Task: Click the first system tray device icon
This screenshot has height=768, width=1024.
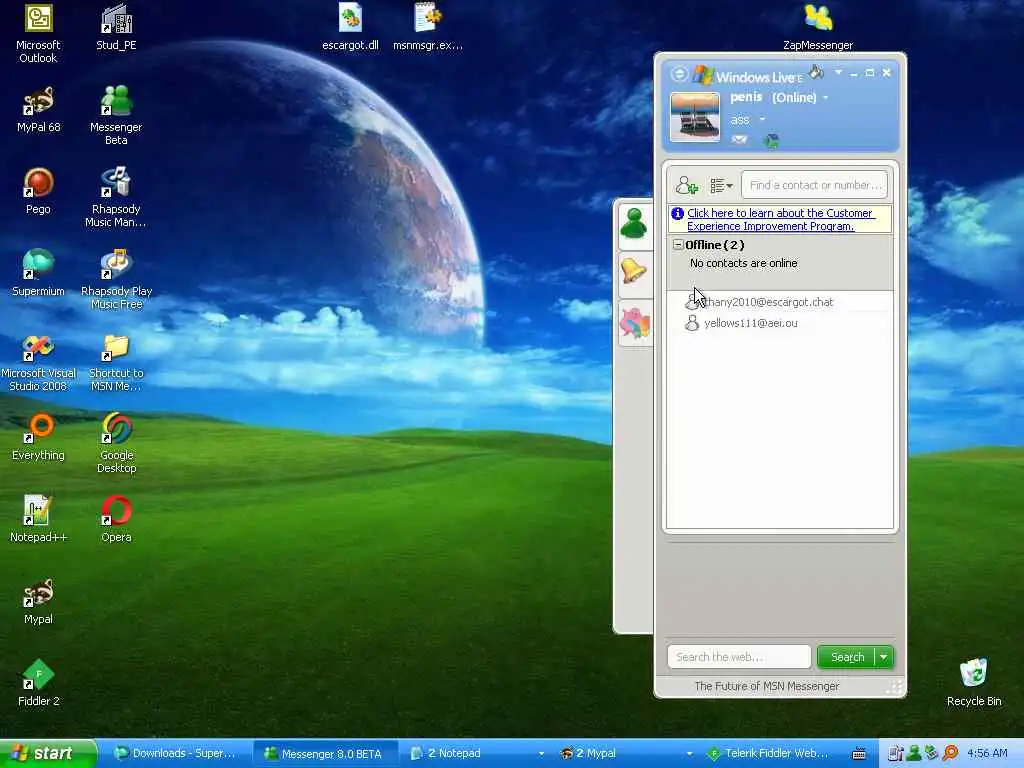Action: click(895, 754)
